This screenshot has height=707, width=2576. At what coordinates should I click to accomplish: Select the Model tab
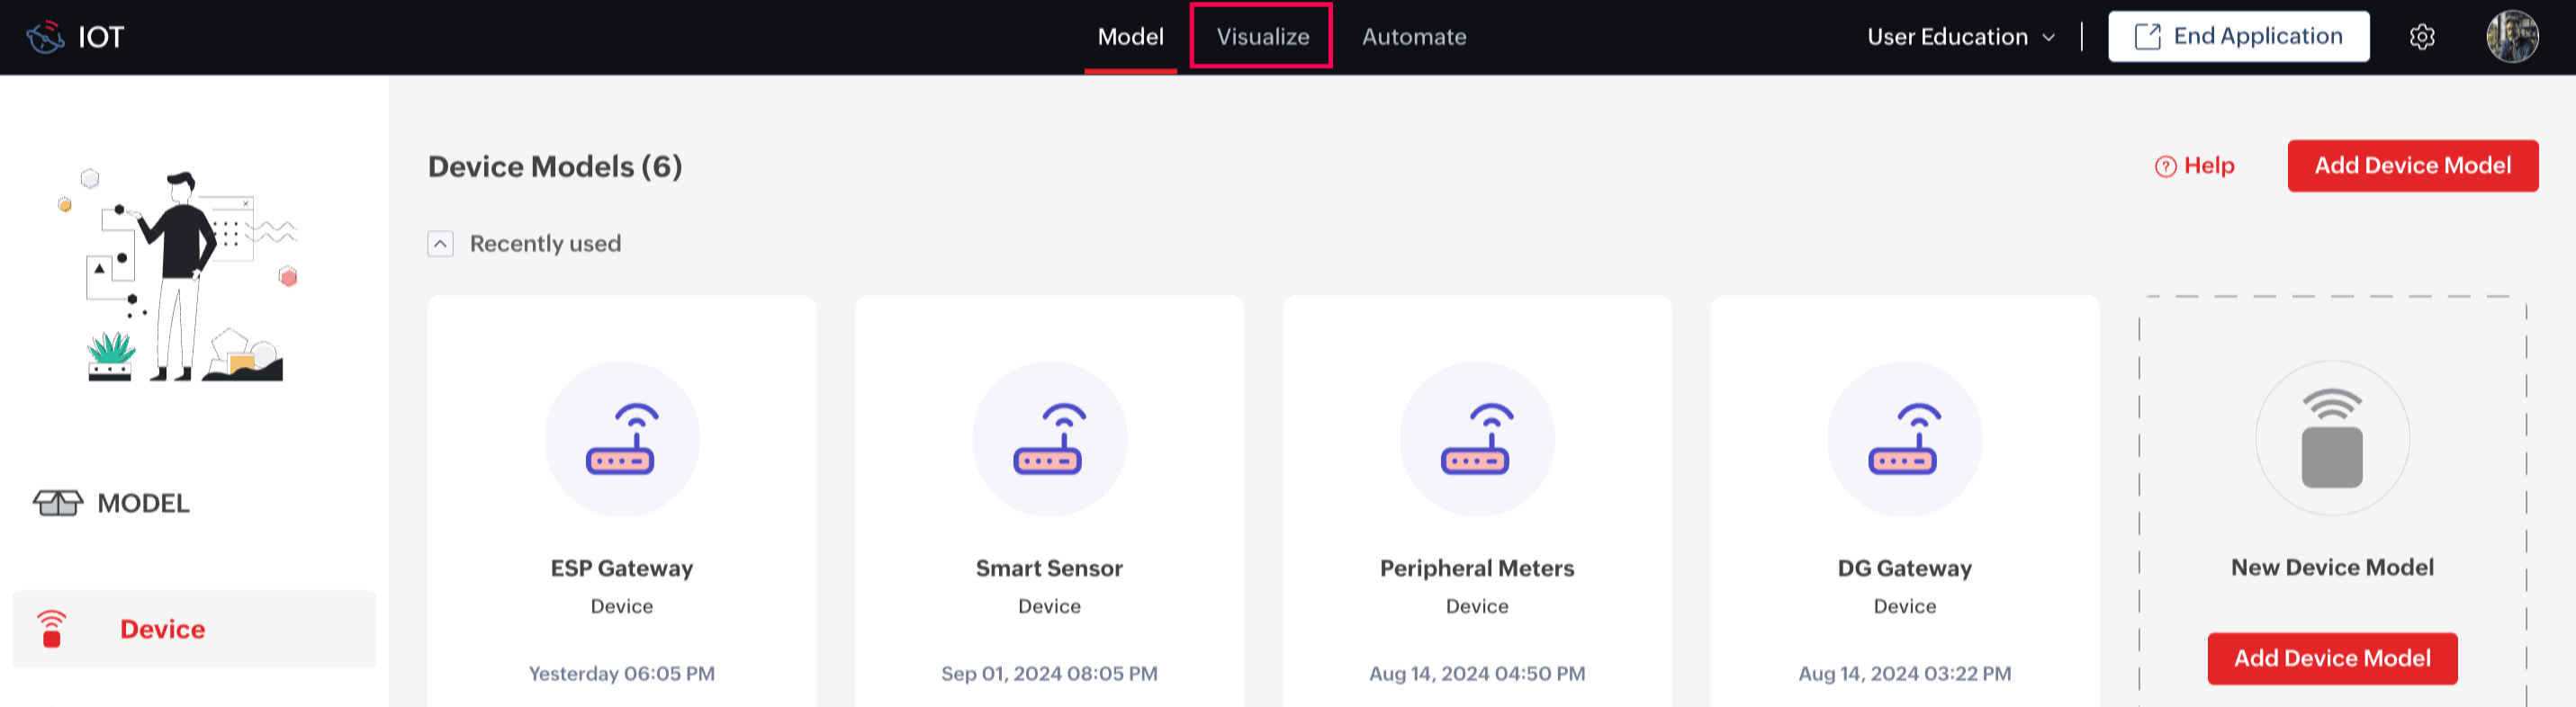tap(1130, 37)
